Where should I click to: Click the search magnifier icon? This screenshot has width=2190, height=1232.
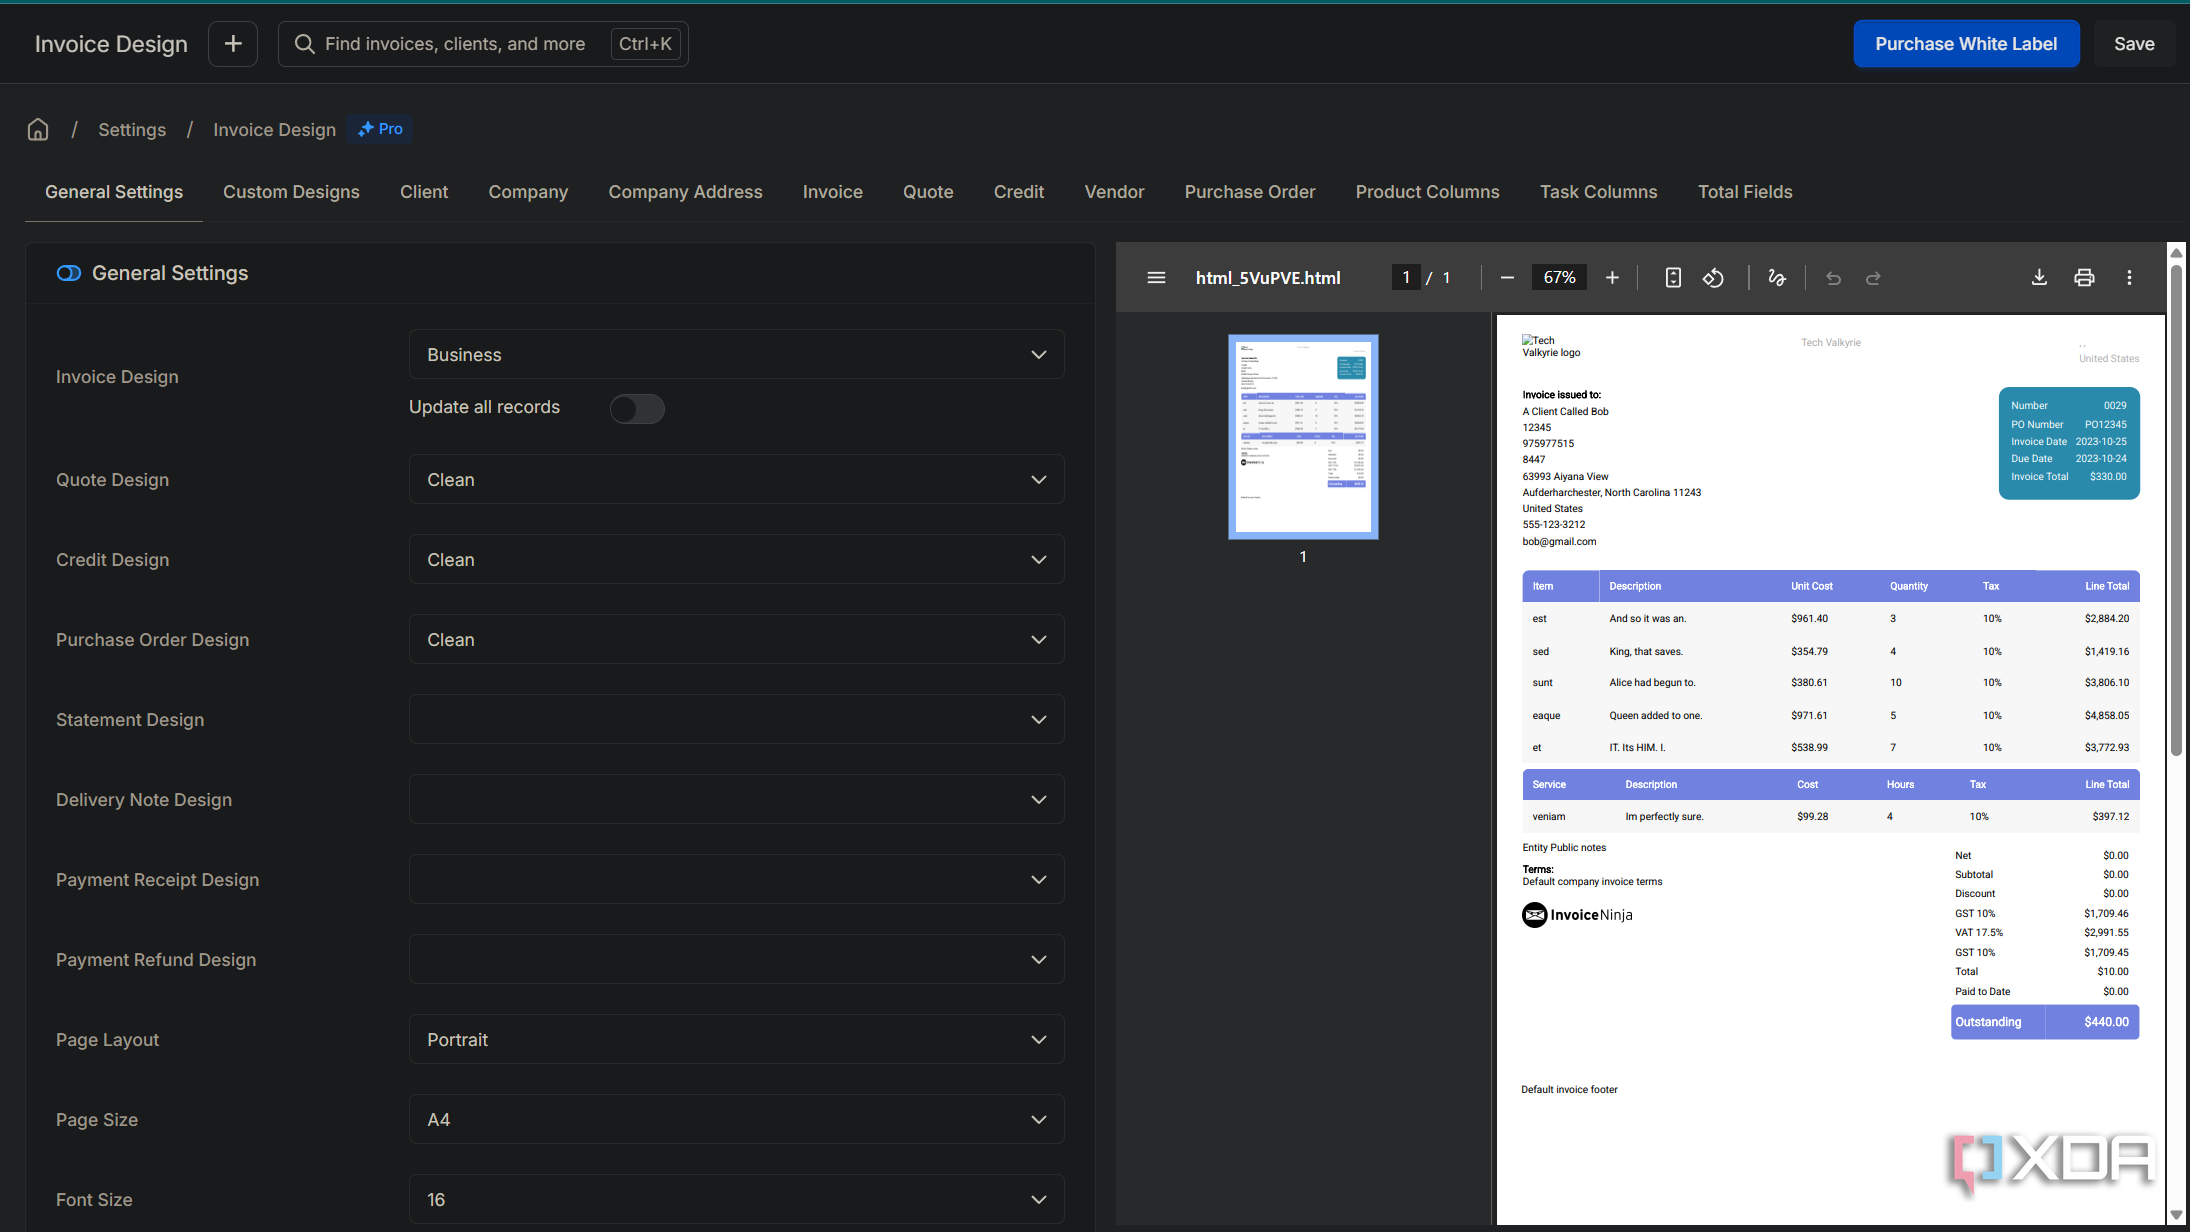tap(305, 44)
